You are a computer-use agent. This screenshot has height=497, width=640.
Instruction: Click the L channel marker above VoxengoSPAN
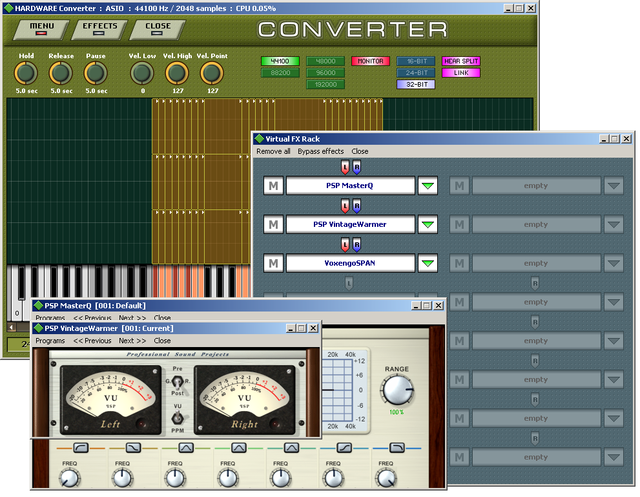[x=345, y=245]
